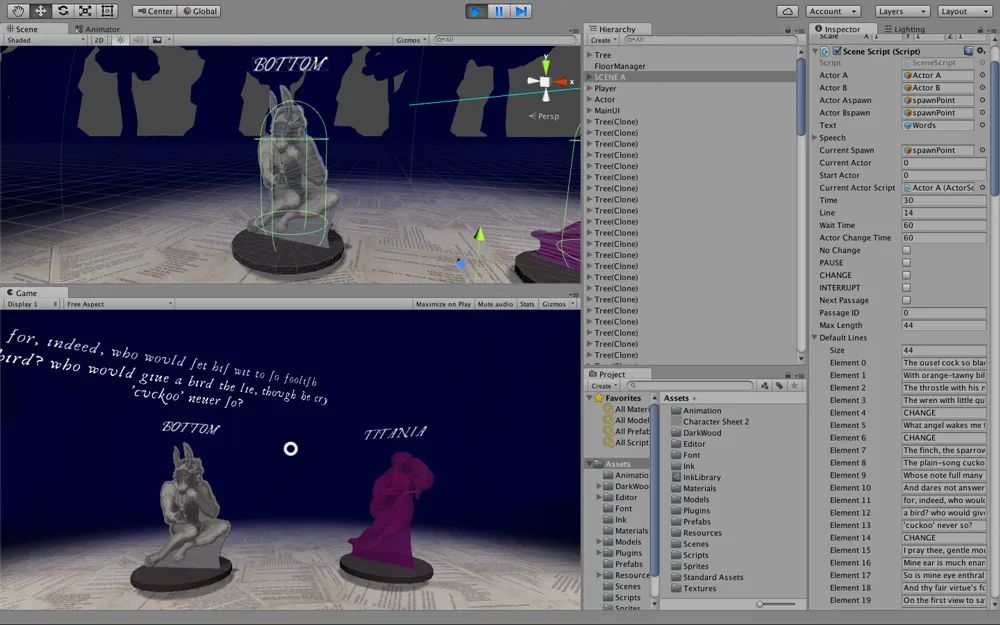Click the Actor A object picker circle
The width and height of the screenshot is (1000, 625).
point(982,75)
